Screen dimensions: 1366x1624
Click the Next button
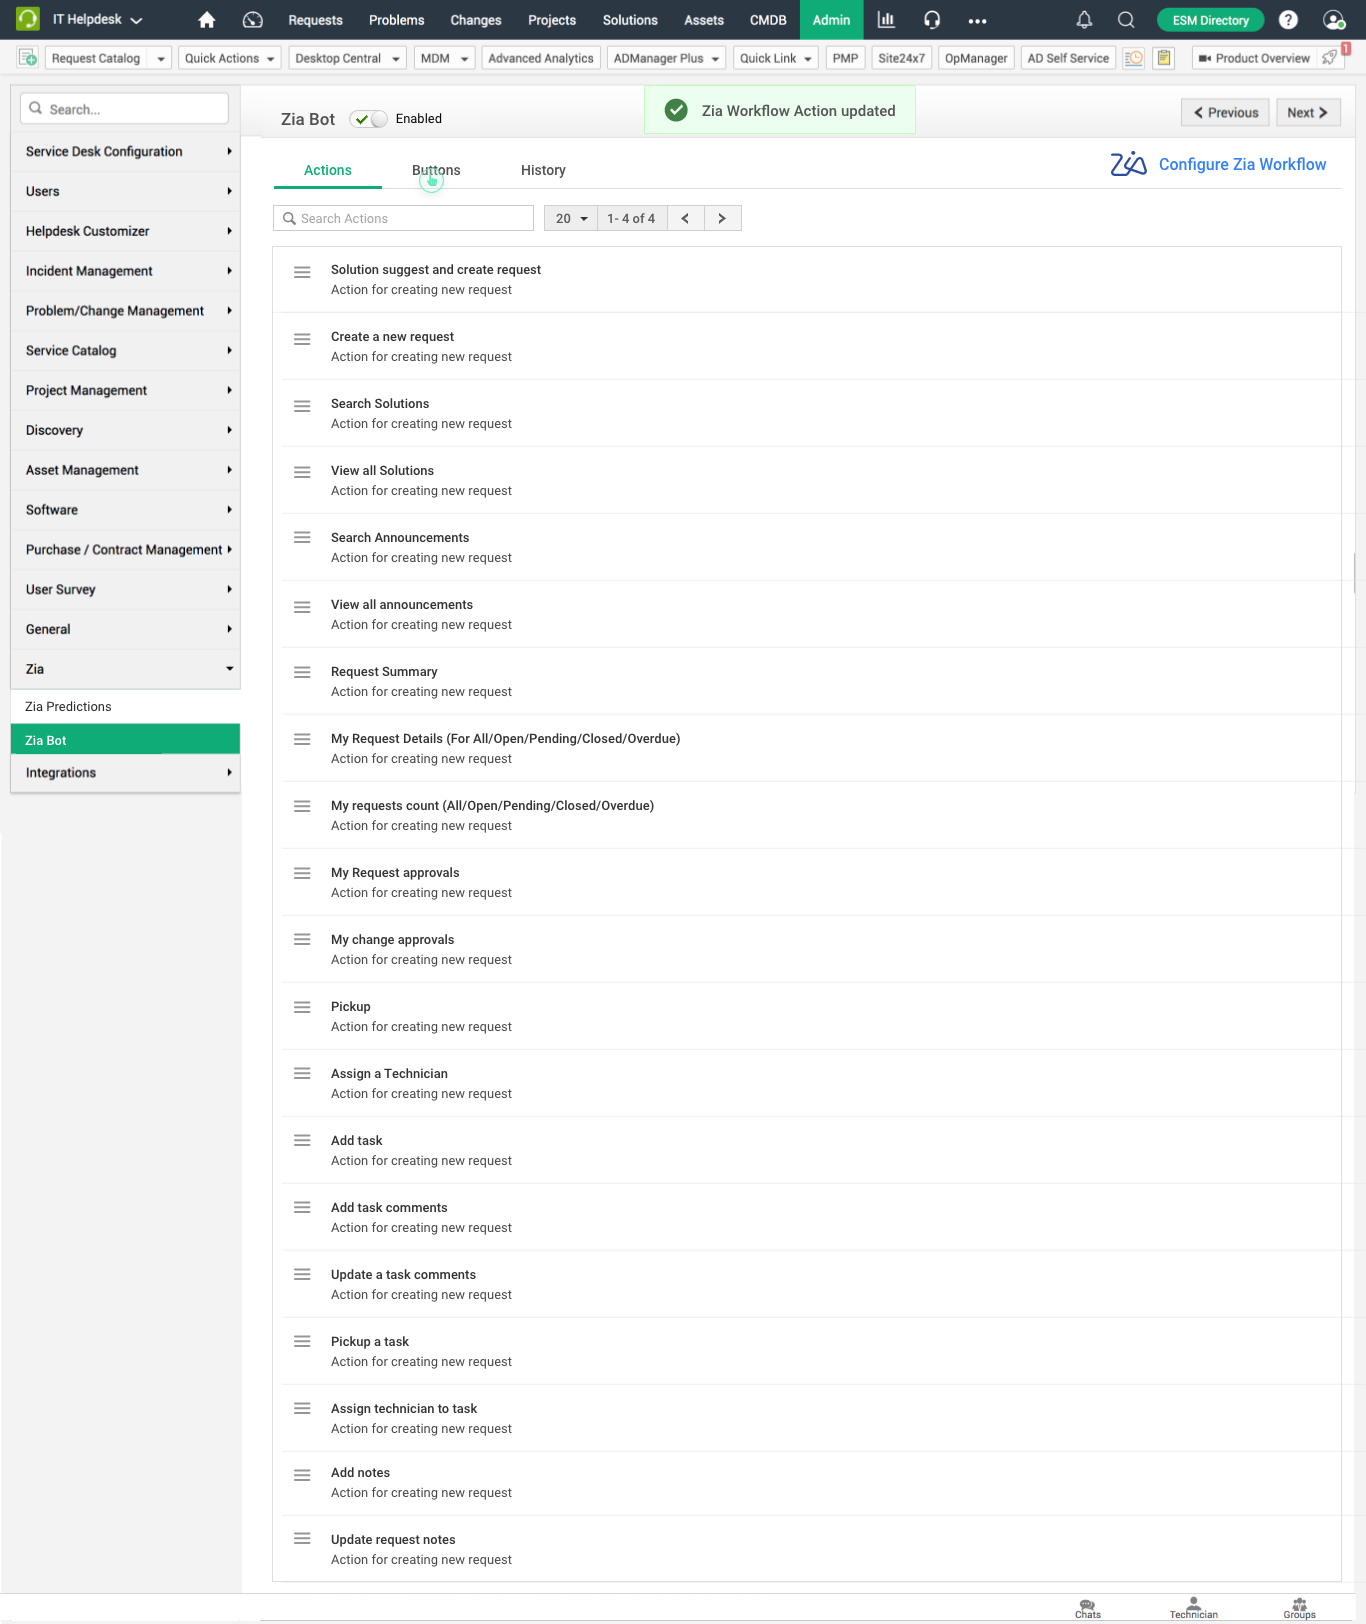(1308, 113)
